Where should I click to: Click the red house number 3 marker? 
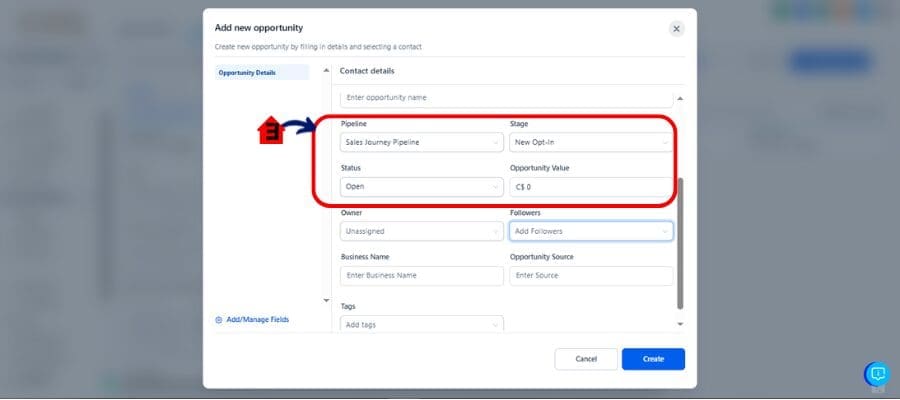click(270, 130)
